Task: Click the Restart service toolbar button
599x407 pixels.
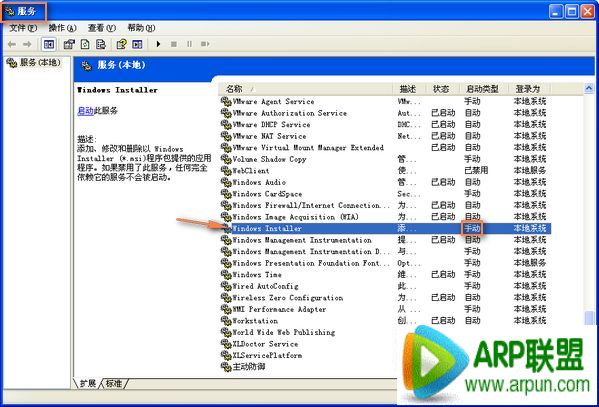Action: click(x=205, y=44)
